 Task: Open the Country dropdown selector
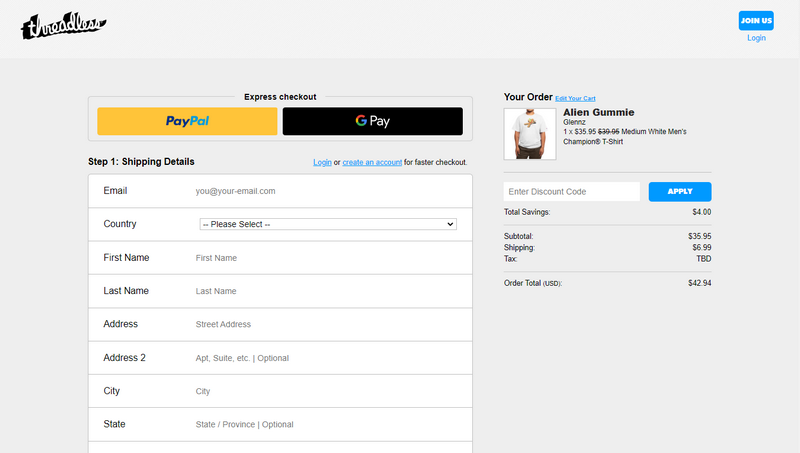(x=328, y=224)
